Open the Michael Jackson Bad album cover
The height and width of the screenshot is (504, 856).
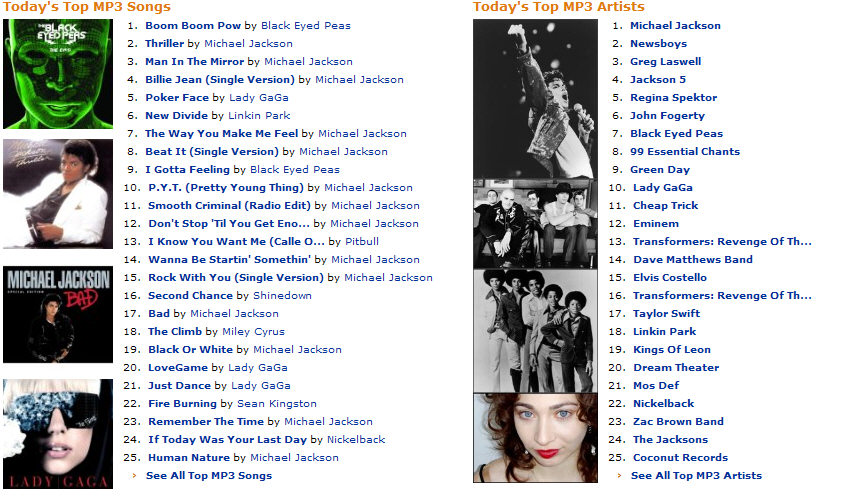pyautogui.click(x=58, y=315)
